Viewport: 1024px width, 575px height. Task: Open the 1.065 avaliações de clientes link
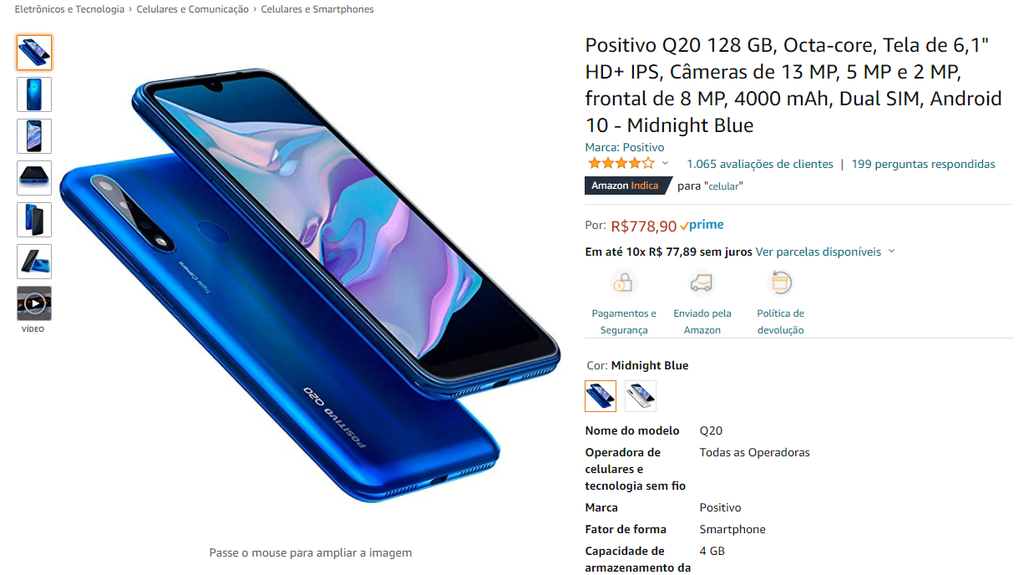tap(760, 164)
